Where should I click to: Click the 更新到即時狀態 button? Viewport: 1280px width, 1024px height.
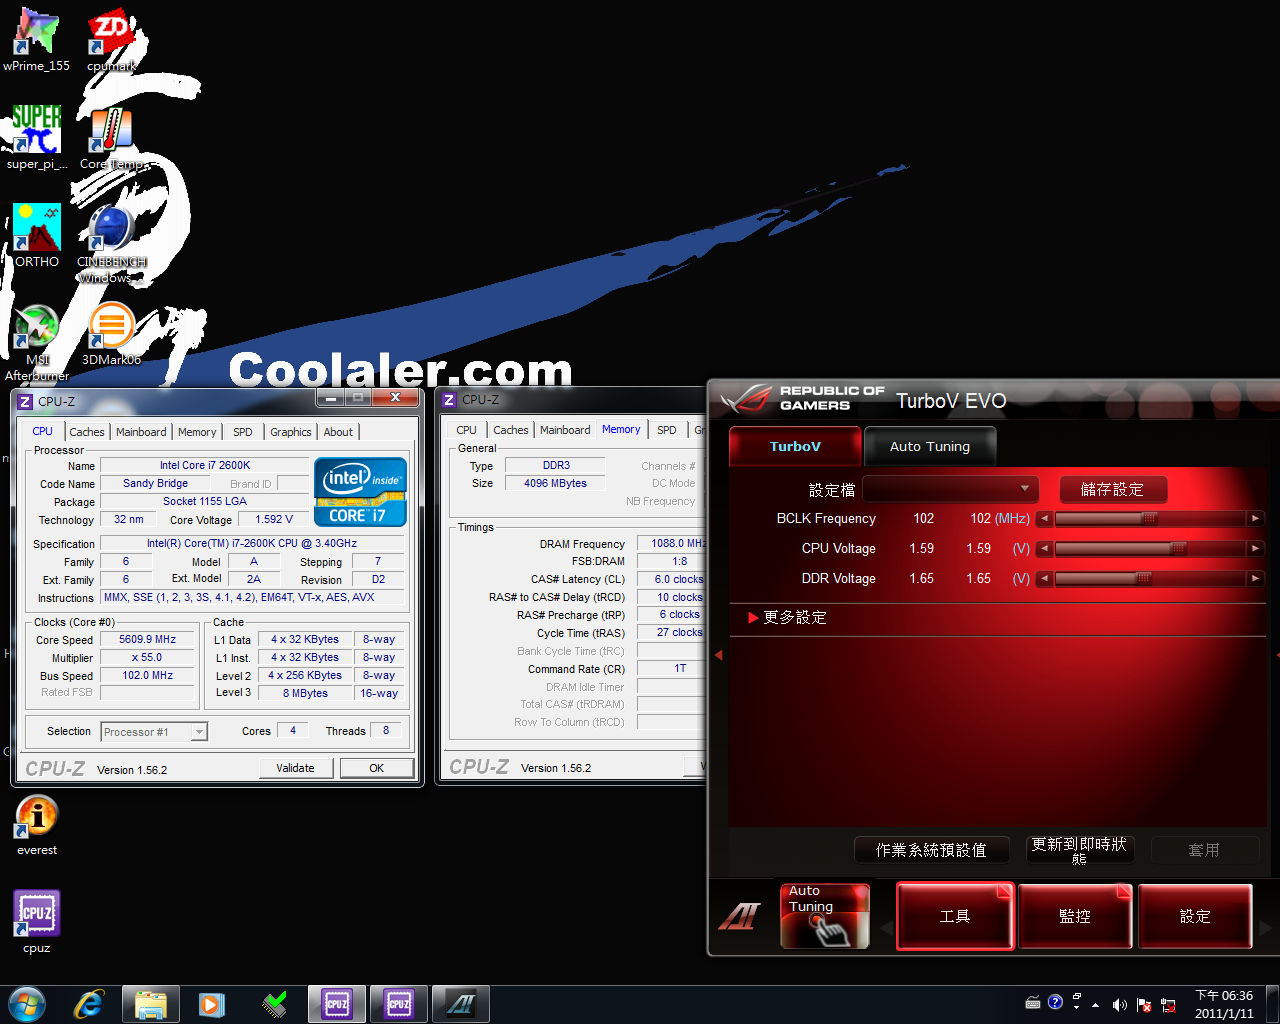pyautogui.click(x=1080, y=850)
